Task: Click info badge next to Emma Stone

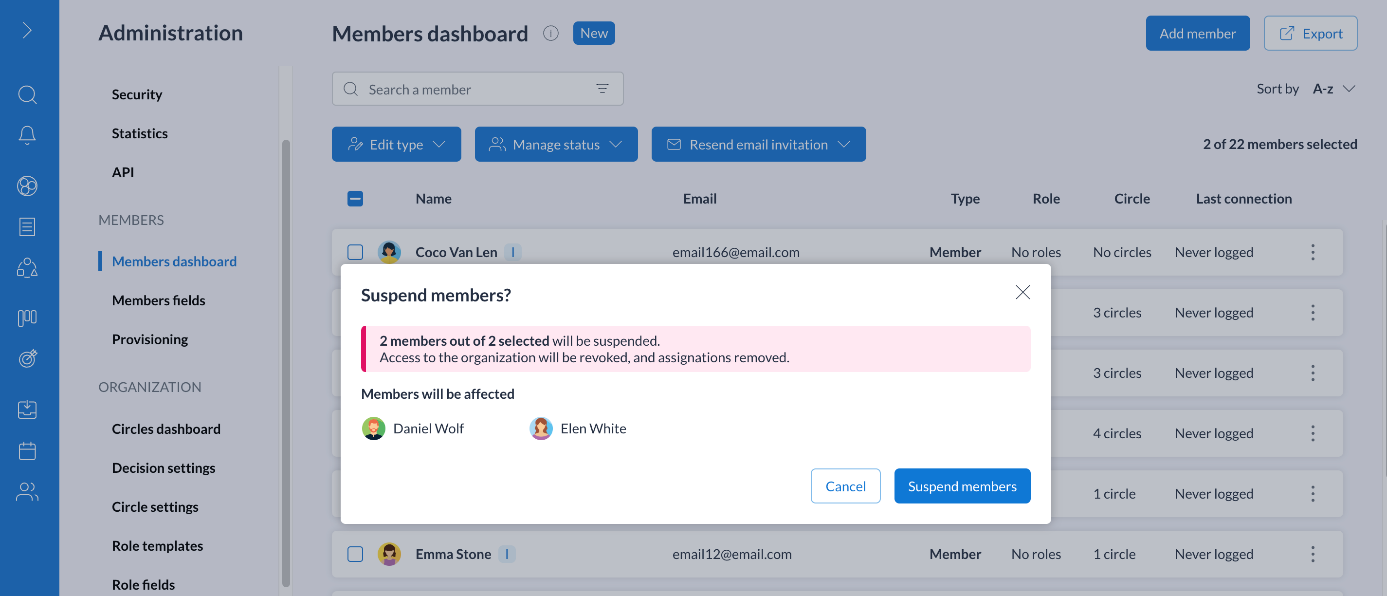Action: click(x=507, y=554)
